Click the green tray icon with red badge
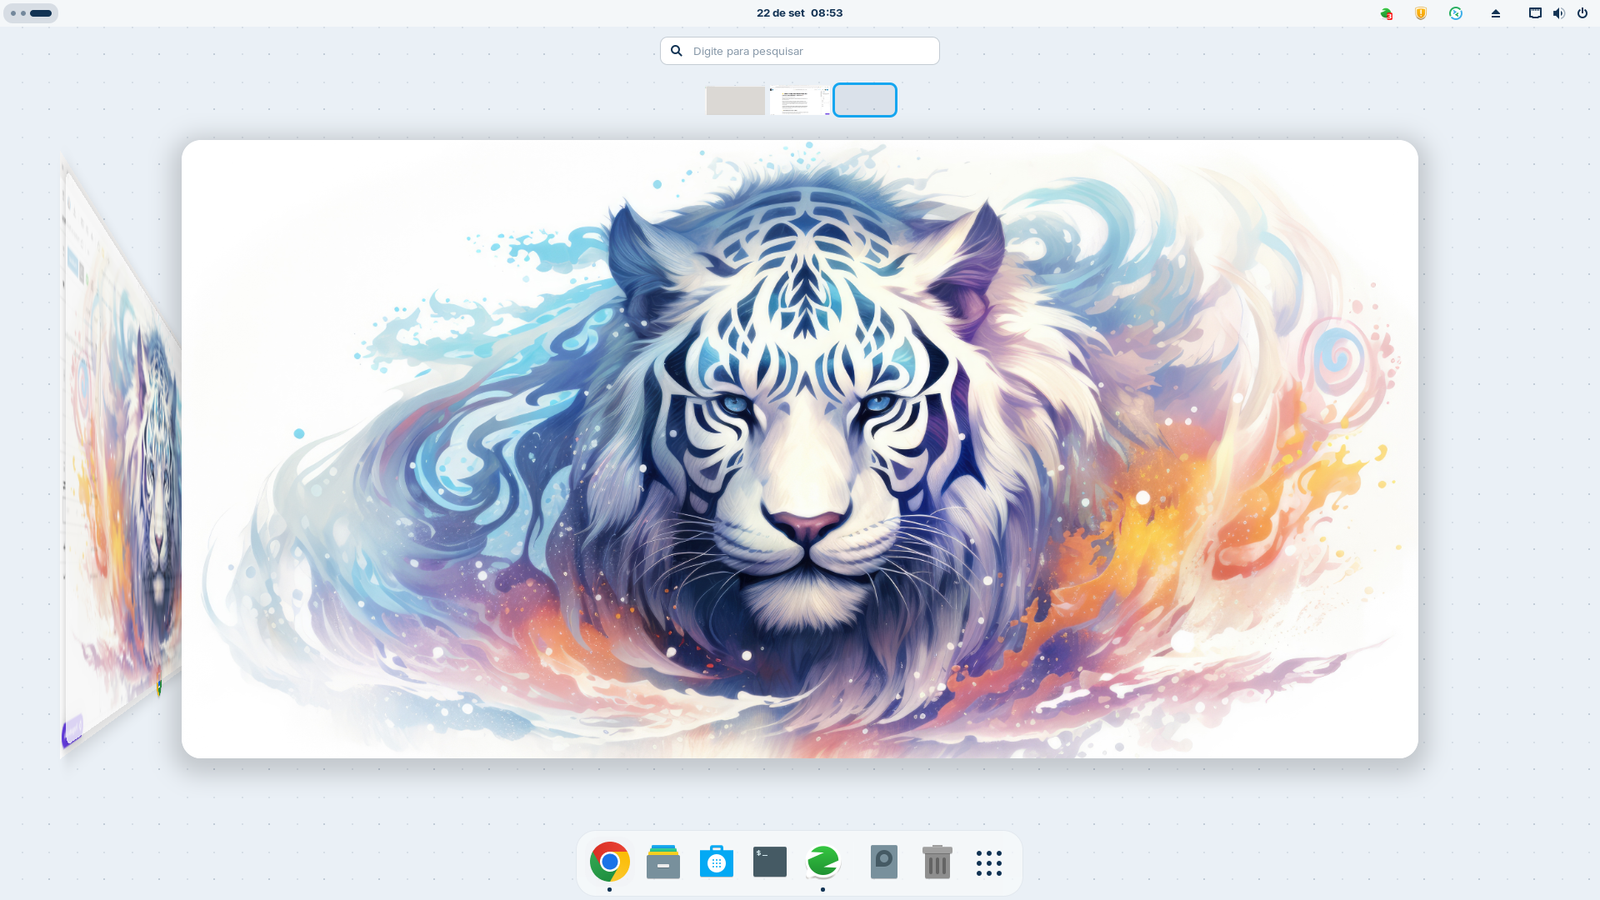 pos(1386,13)
